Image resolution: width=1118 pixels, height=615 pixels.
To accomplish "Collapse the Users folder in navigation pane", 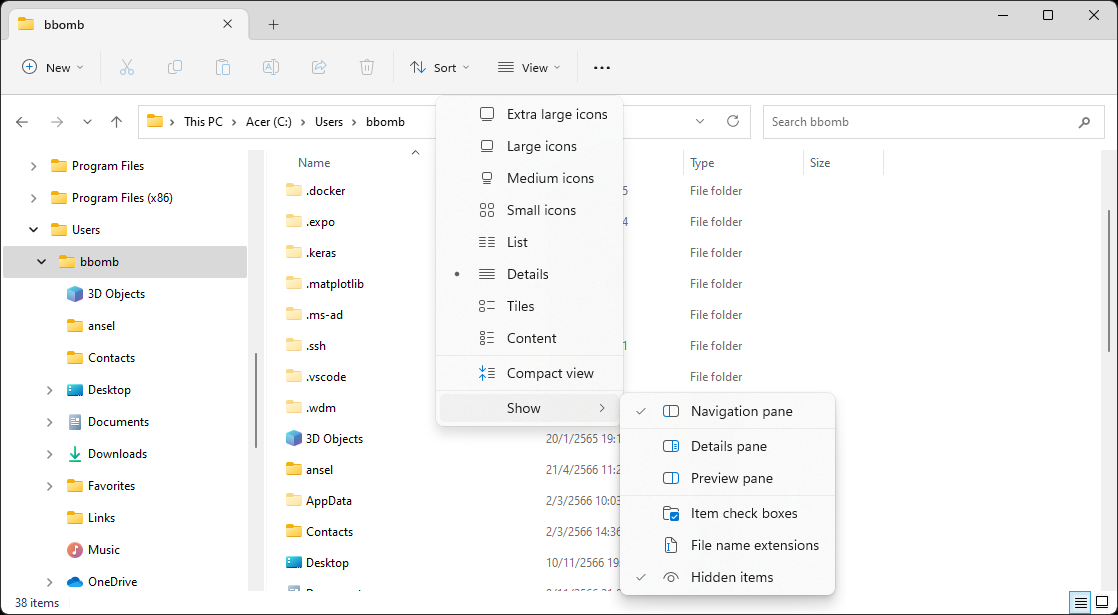I will pos(34,230).
